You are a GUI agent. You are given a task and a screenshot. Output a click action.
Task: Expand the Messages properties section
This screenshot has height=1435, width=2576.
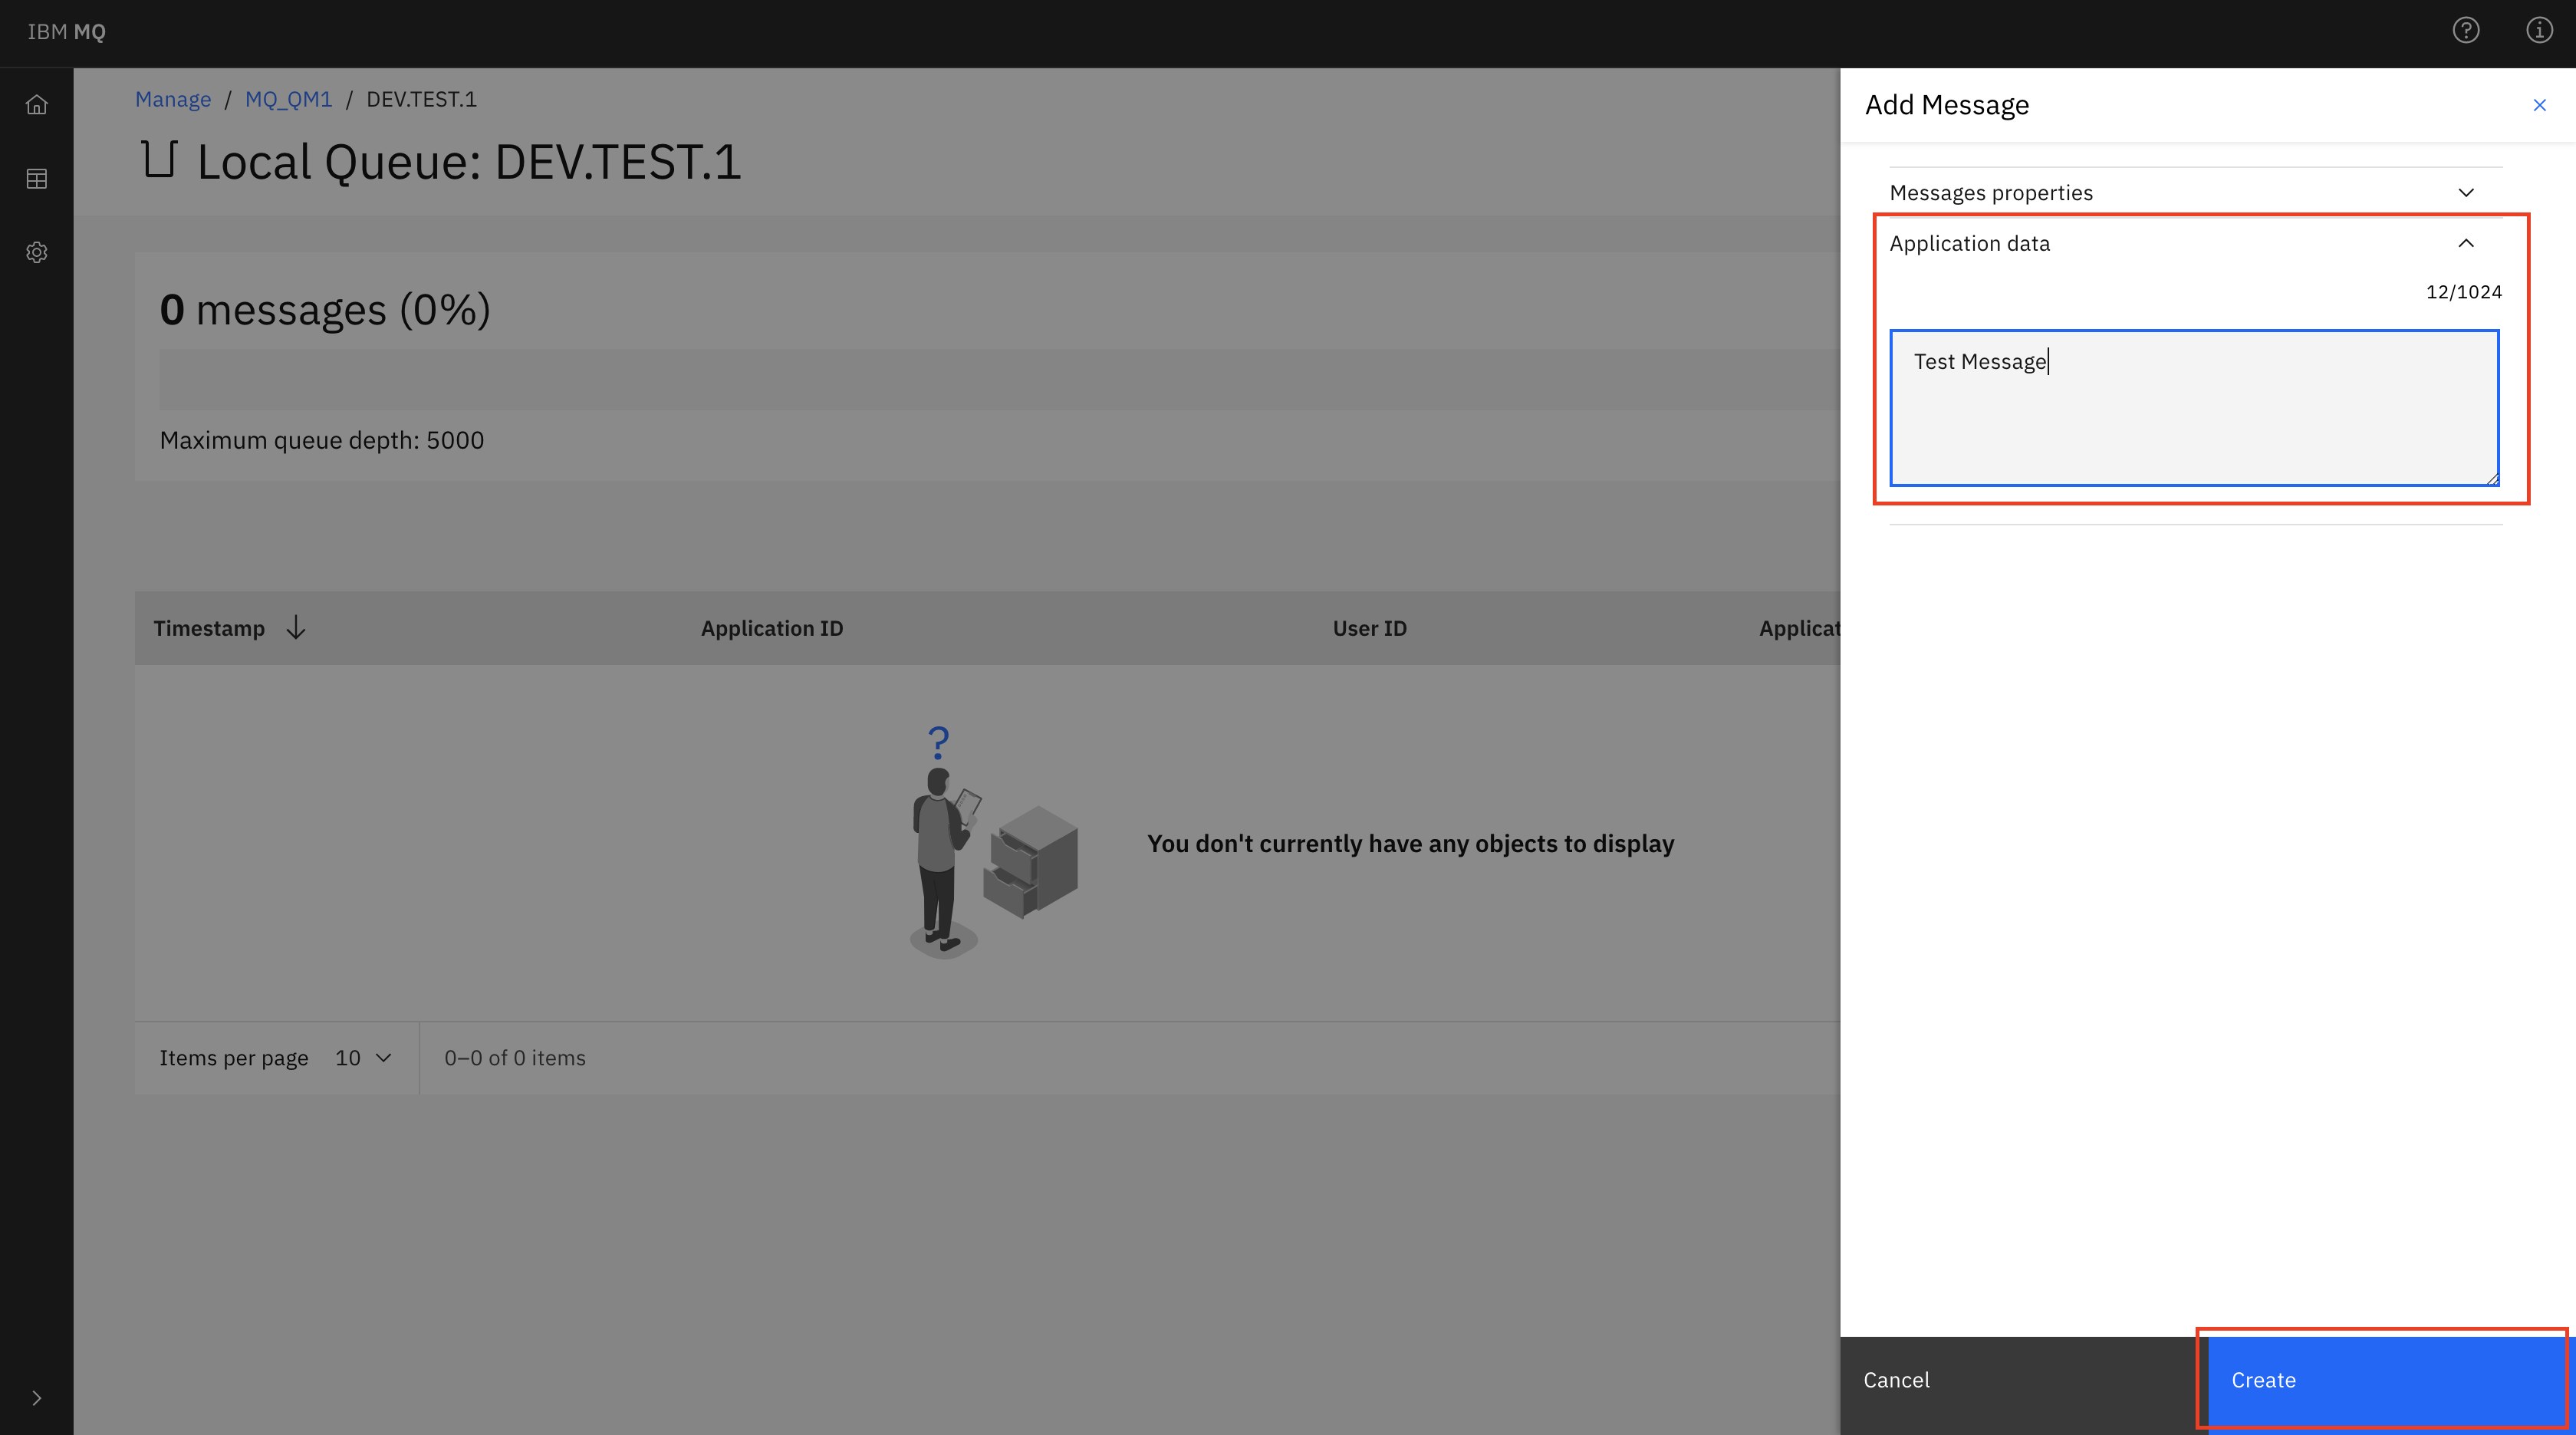pos(2466,192)
